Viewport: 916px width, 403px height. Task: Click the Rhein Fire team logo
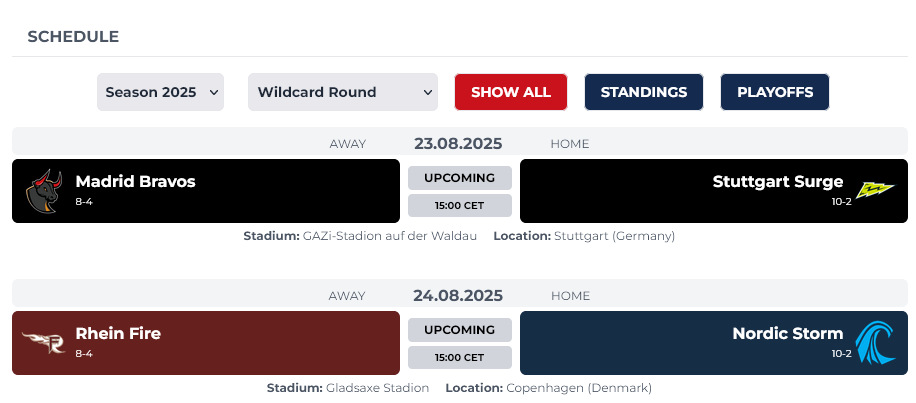tap(43, 342)
